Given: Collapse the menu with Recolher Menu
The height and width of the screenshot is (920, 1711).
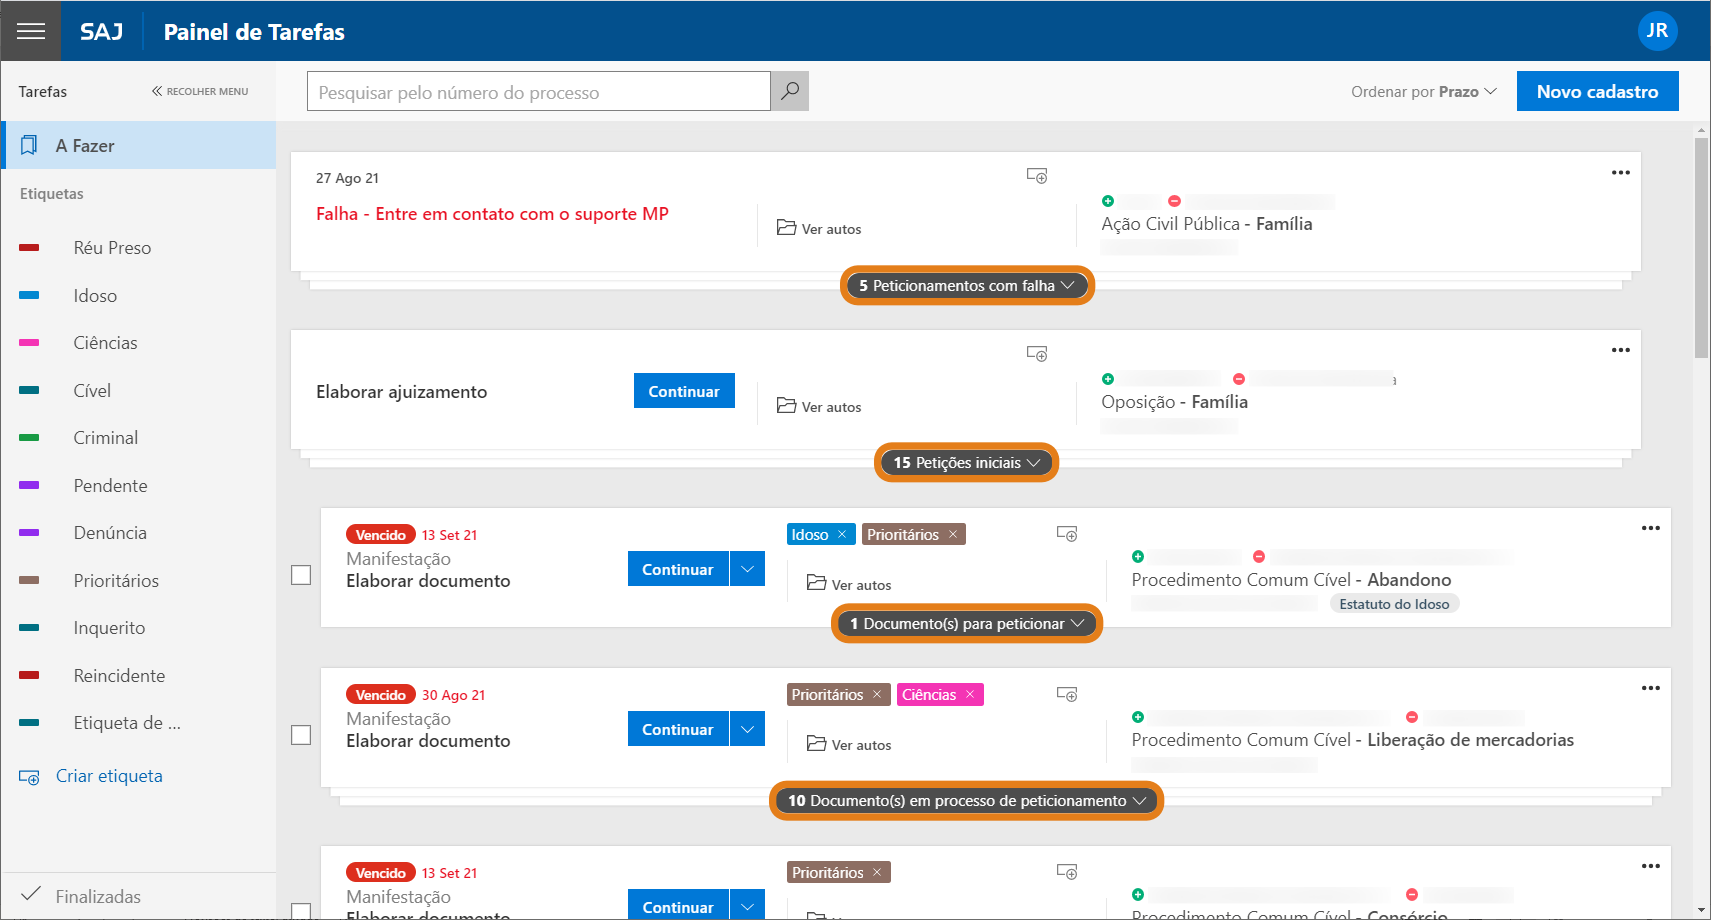Looking at the screenshot, I should tap(200, 91).
